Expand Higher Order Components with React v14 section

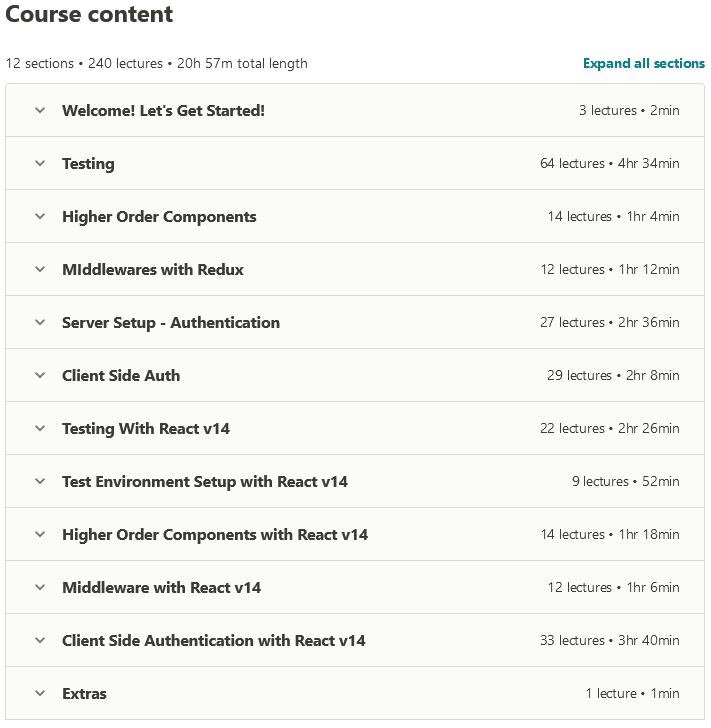coord(40,534)
